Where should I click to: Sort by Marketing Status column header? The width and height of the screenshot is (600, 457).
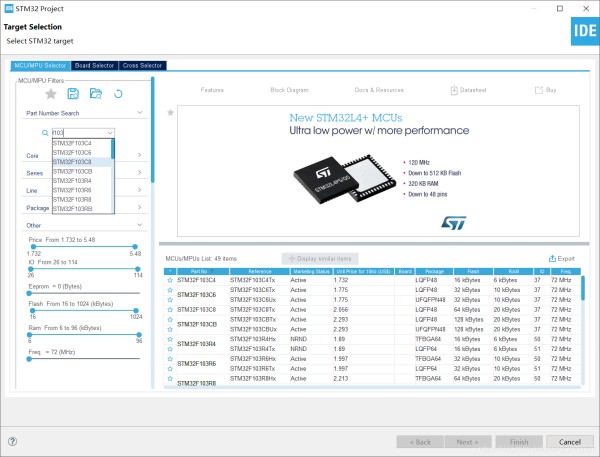click(311, 271)
